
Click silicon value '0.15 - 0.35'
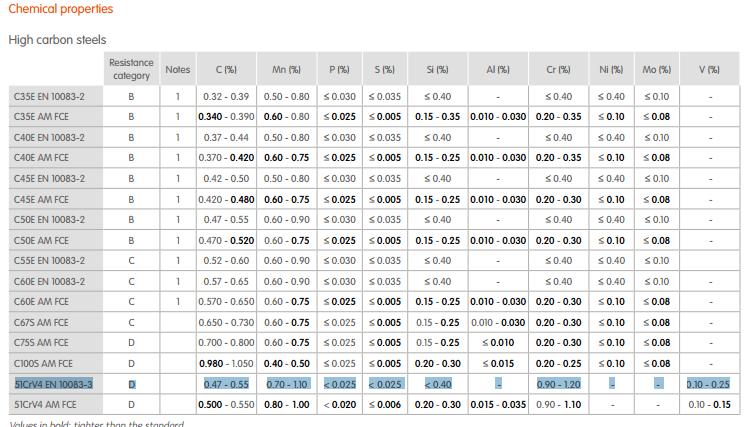(437, 116)
